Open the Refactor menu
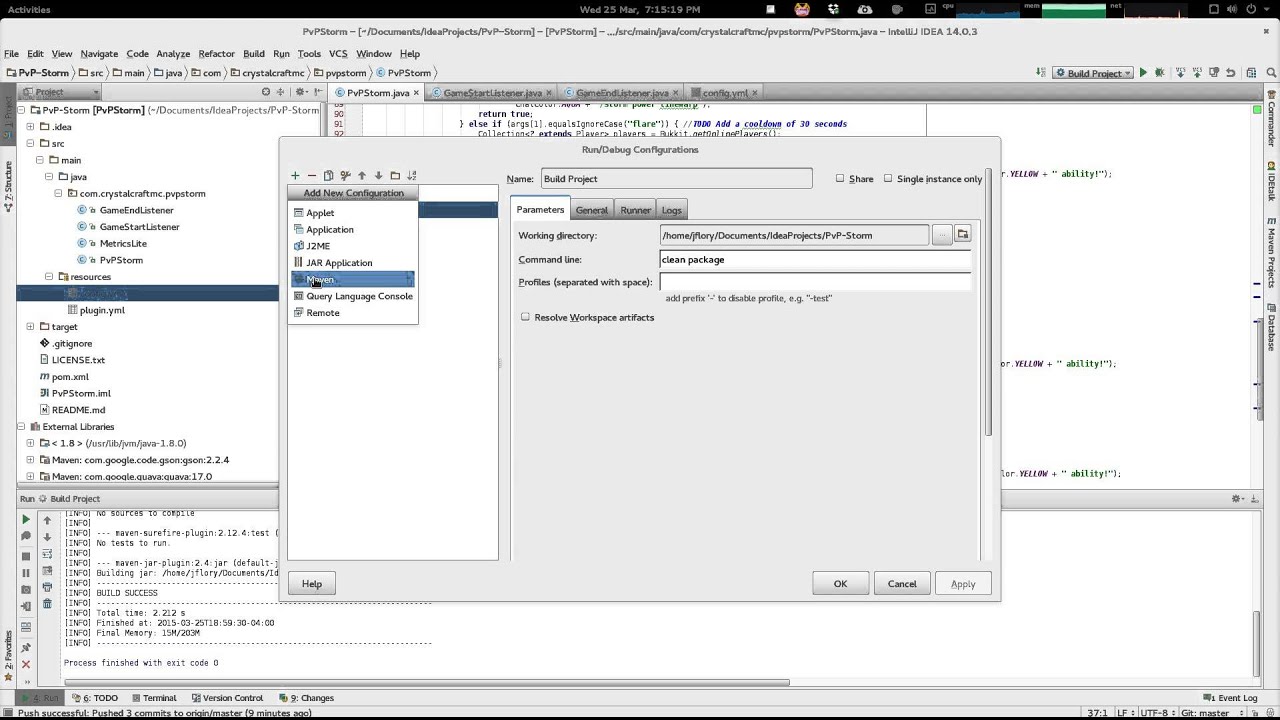 pos(216,54)
